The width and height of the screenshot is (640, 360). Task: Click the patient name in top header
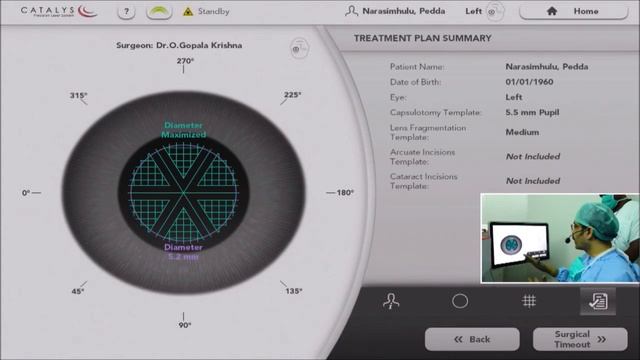(404, 11)
